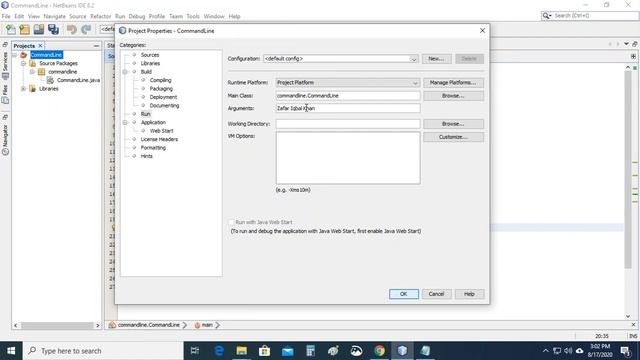Open the File menu
This screenshot has height=360, width=640.
[x=6, y=16]
